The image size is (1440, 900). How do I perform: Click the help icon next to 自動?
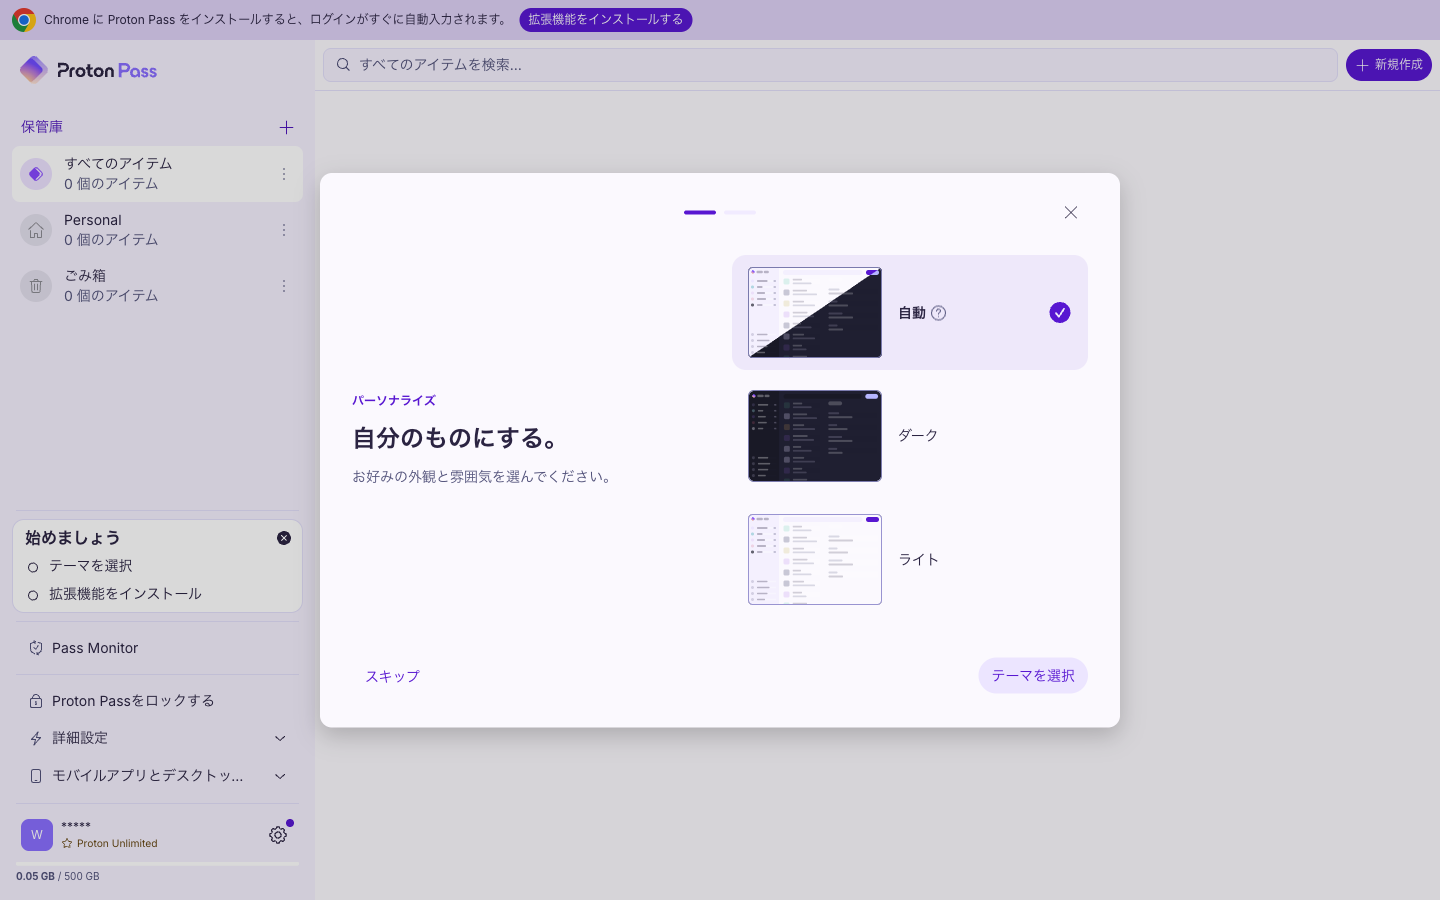click(x=938, y=313)
